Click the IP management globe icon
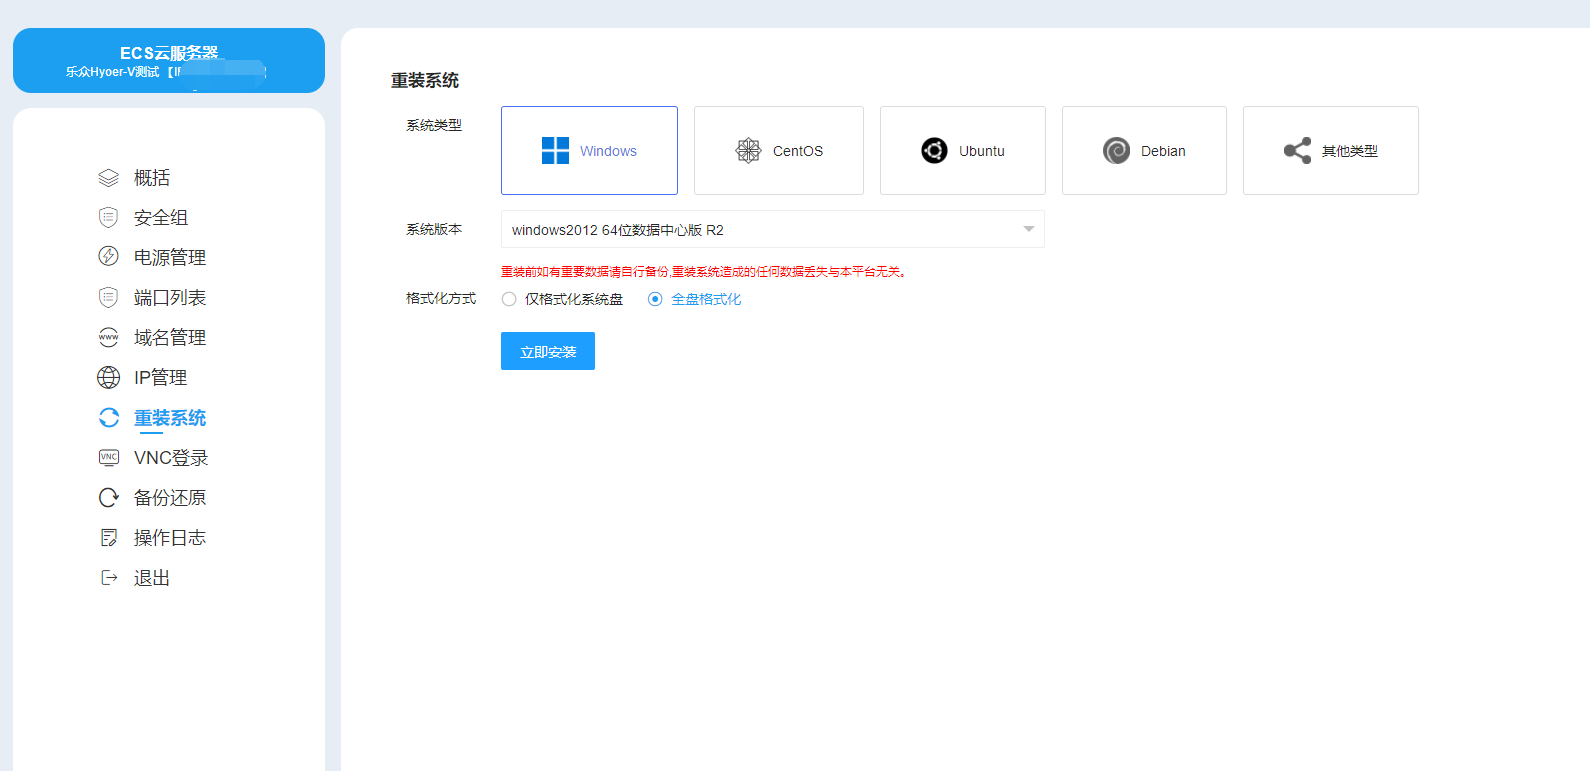1590x771 pixels. (108, 377)
